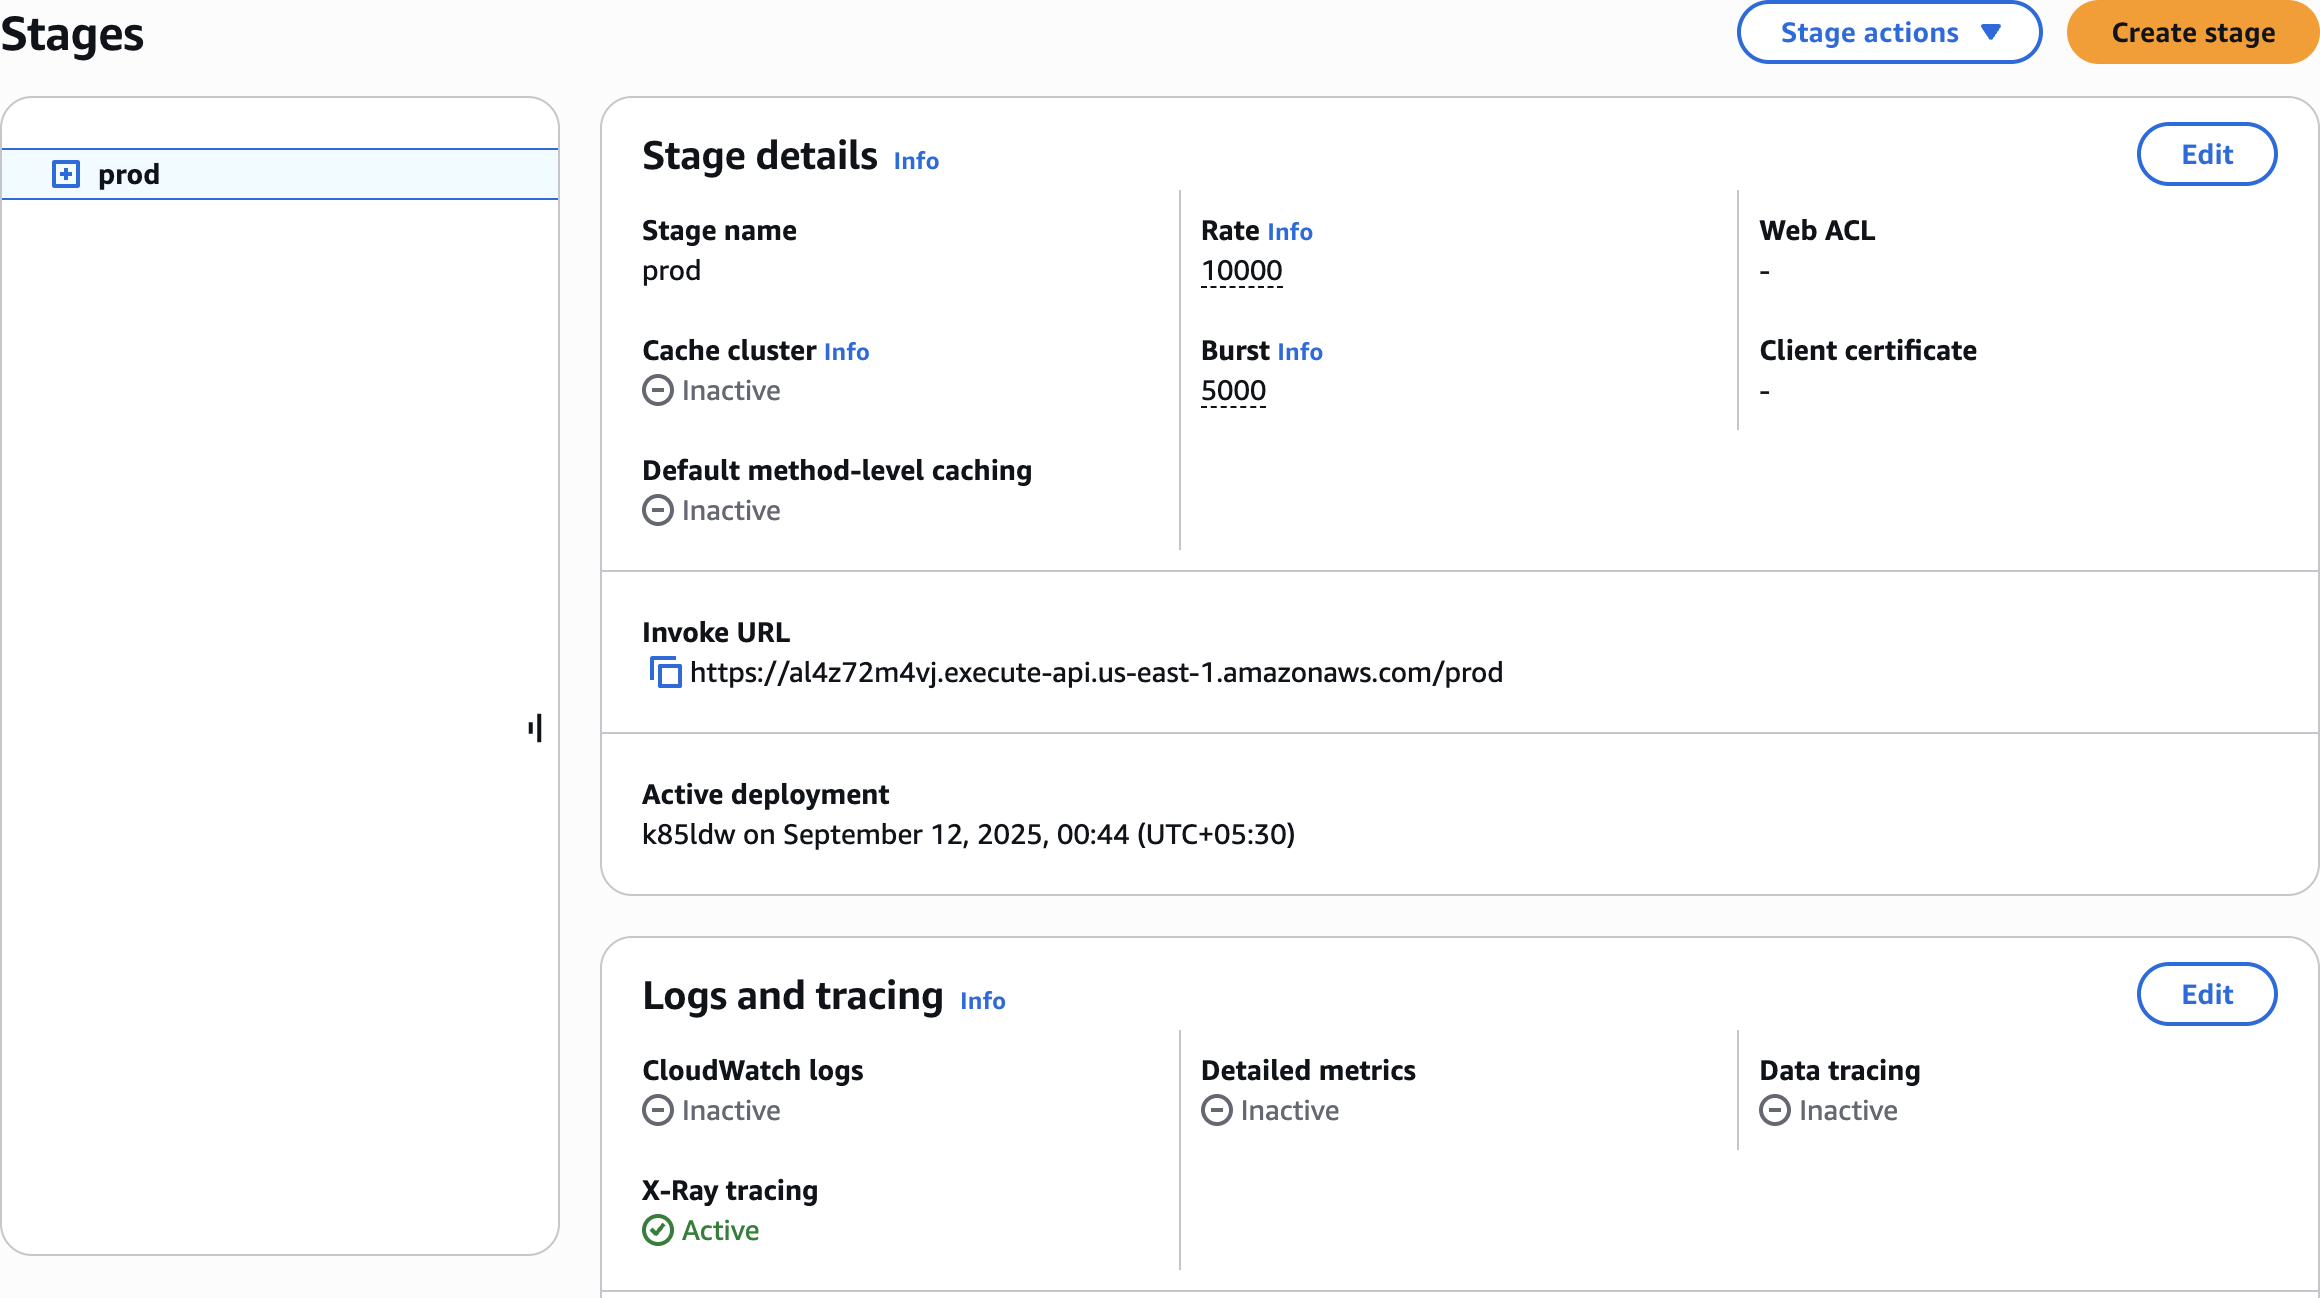
Task: Open Info link beside Burst
Action: point(1299,352)
